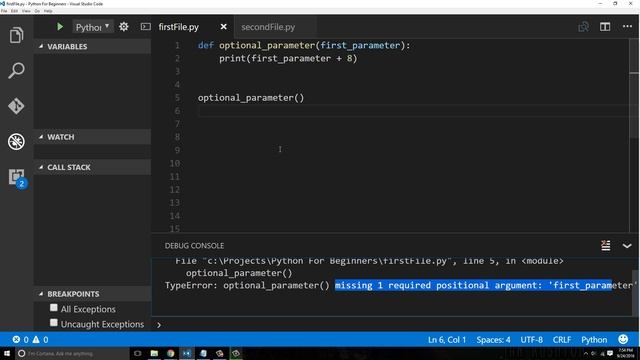The height and width of the screenshot is (360, 640).
Task: Open the Python debug configuration dropdown
Action: click(x=93, y=27)
